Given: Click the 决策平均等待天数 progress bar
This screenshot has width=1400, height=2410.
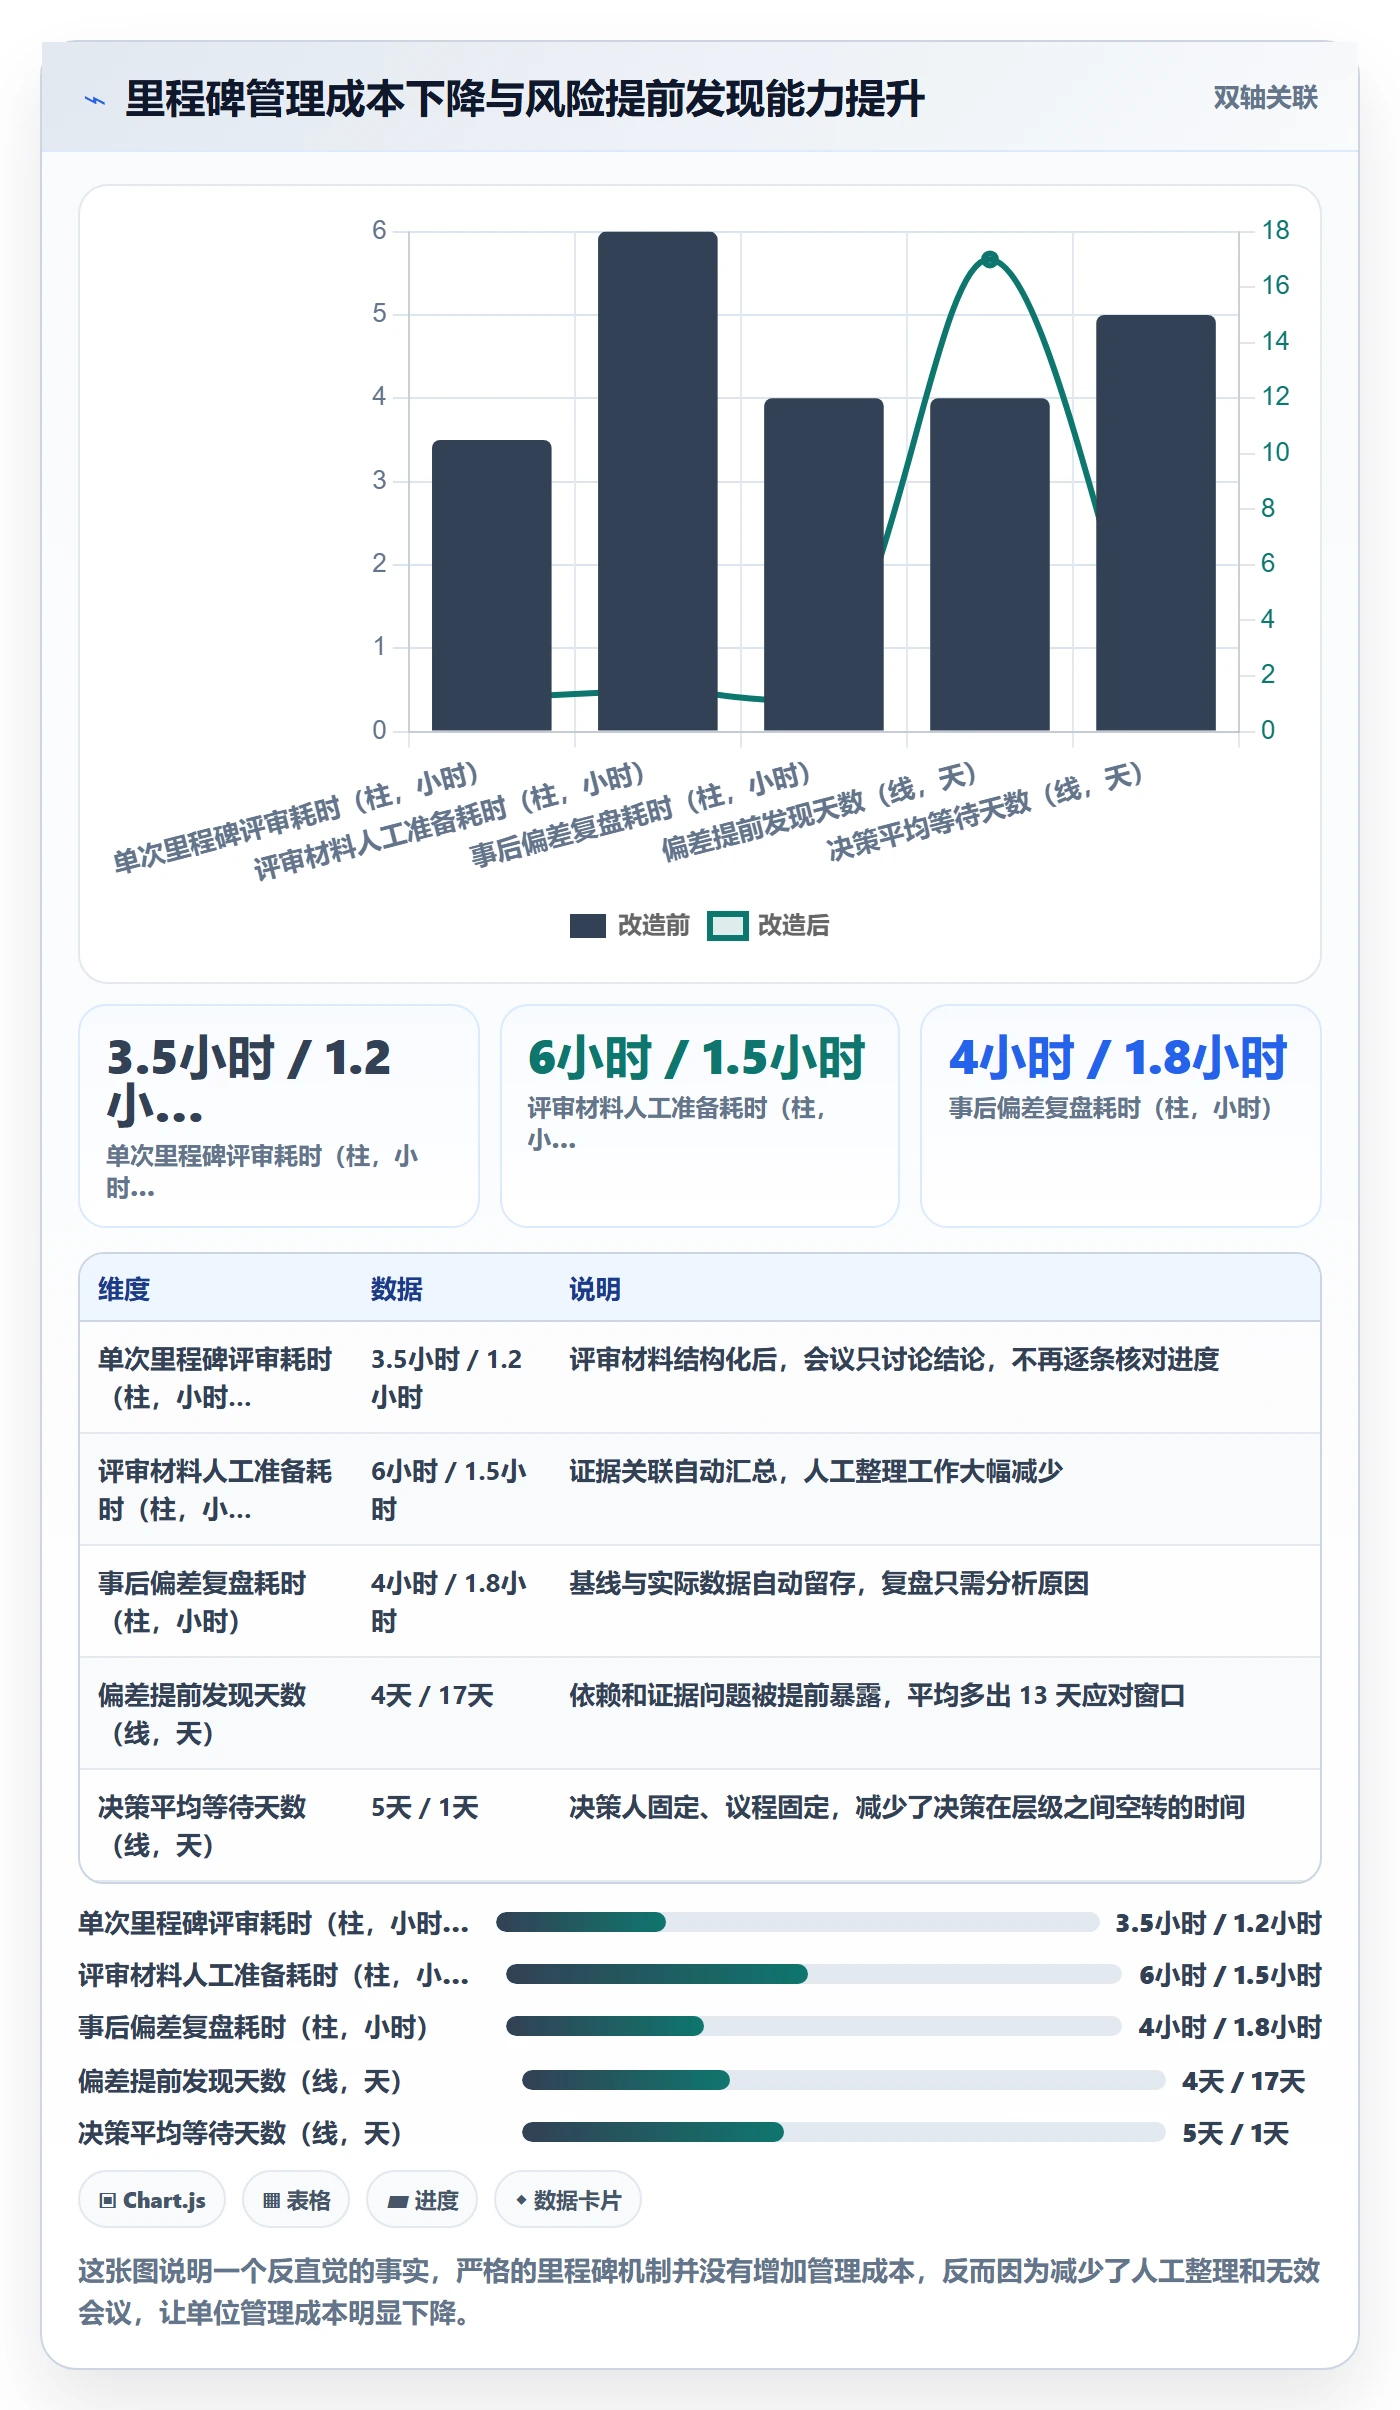Looking at the screenshot, I should [844, 2132].
